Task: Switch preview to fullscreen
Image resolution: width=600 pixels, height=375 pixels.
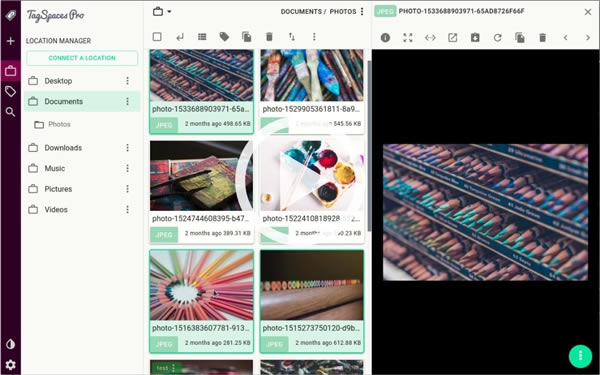Action: click(x=408, y=38)
